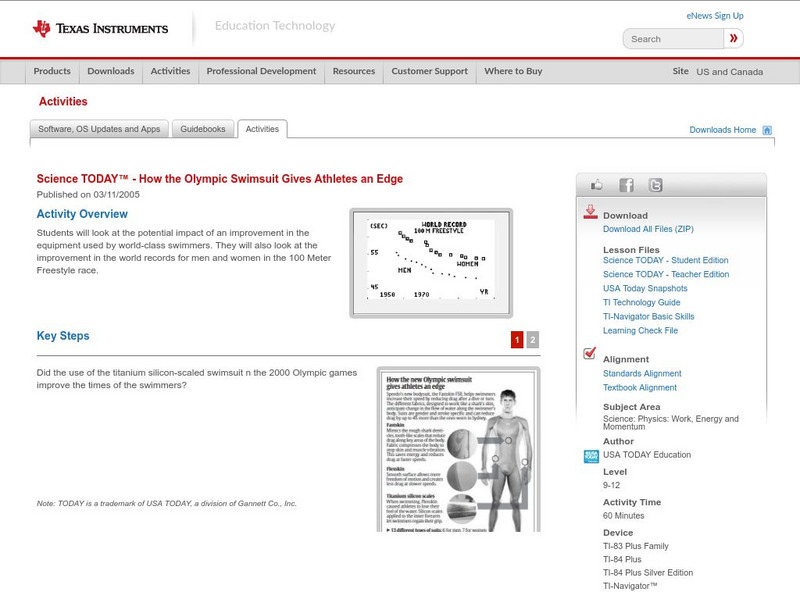
Task: Open the Products menu
Action: 52,71
